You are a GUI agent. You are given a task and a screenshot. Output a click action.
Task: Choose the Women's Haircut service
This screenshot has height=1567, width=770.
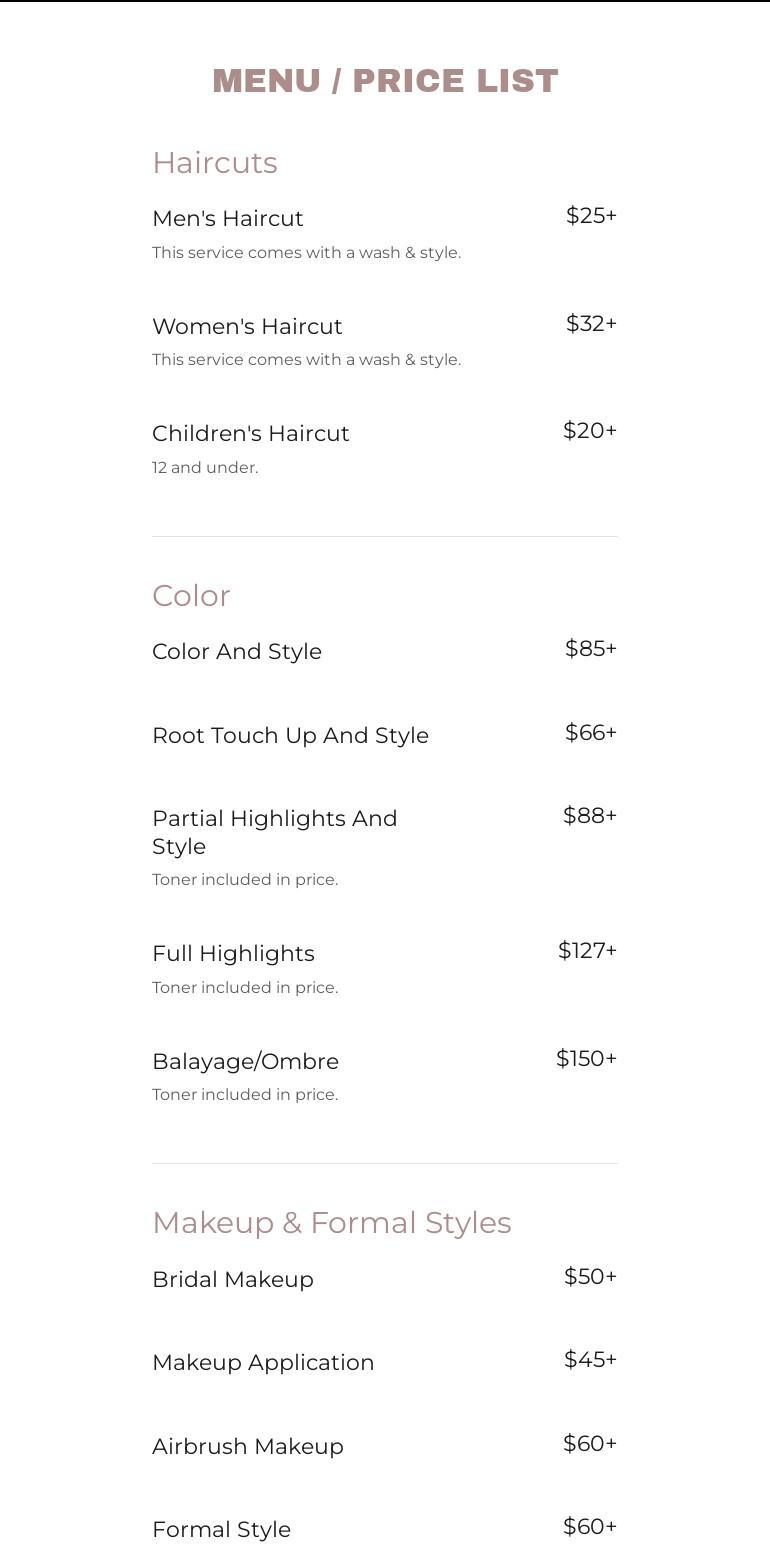tap(247, 327)
